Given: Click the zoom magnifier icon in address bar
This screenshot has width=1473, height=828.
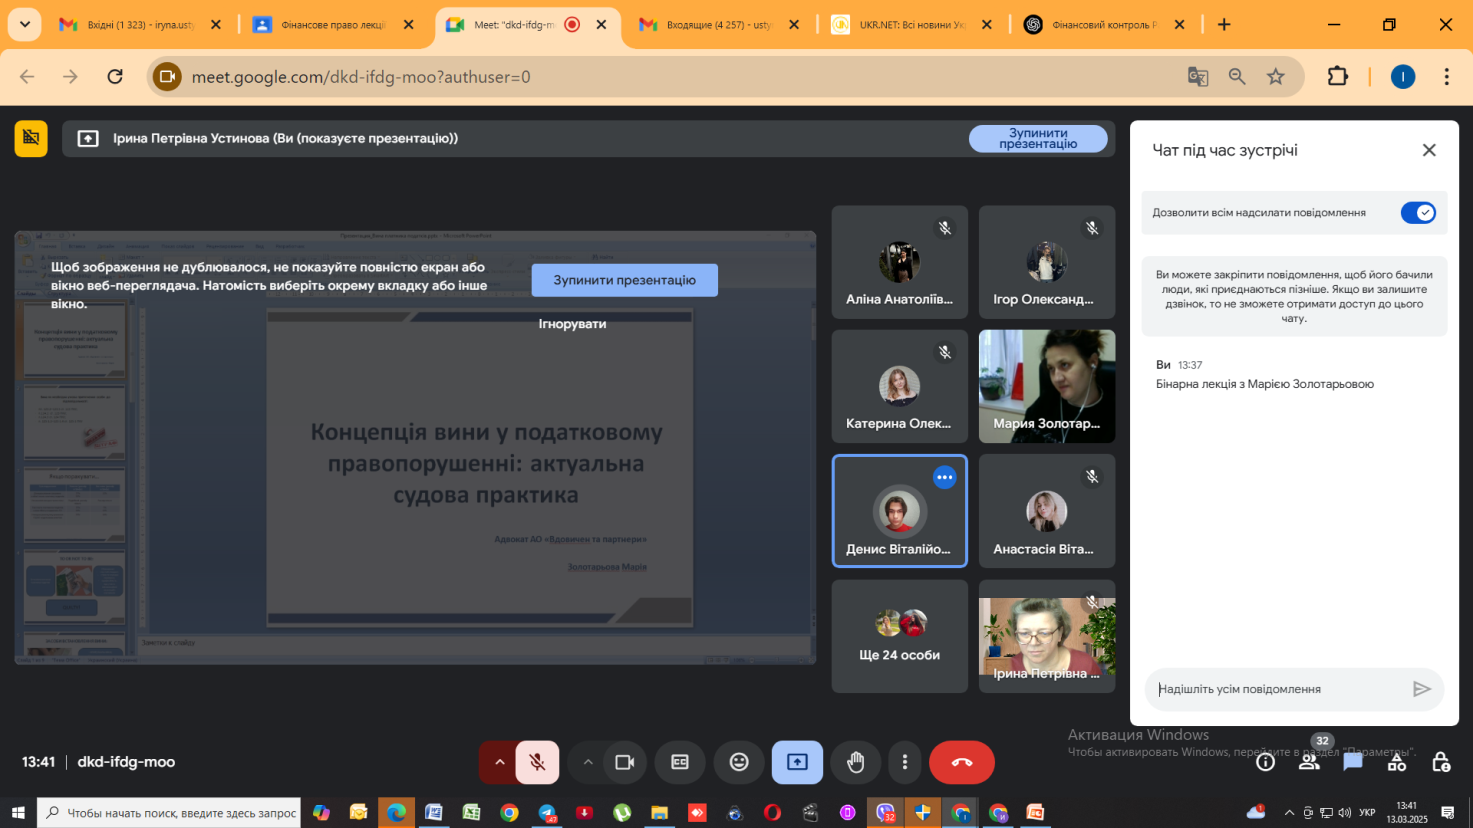Looking at the screenshot, I should (1237, 77).
